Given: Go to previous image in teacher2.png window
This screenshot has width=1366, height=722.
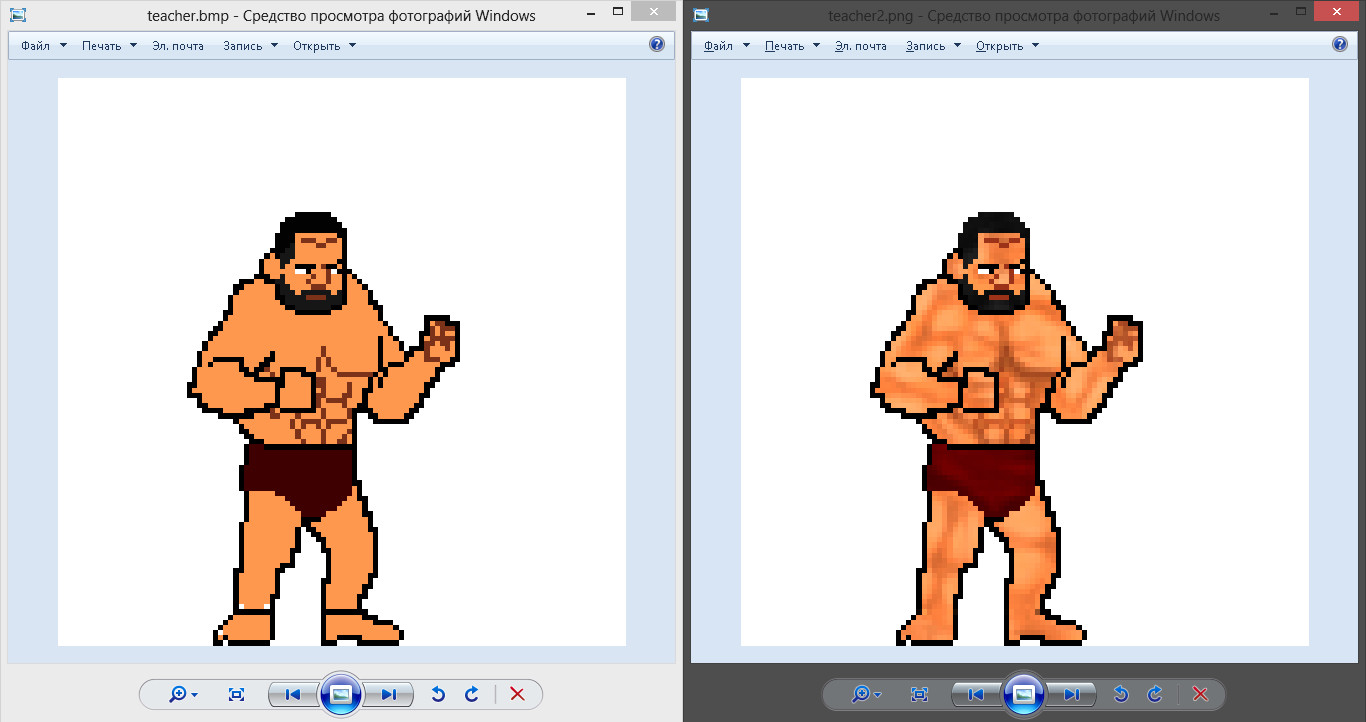Looking at the screenshot, I should (x=975, y=694).
